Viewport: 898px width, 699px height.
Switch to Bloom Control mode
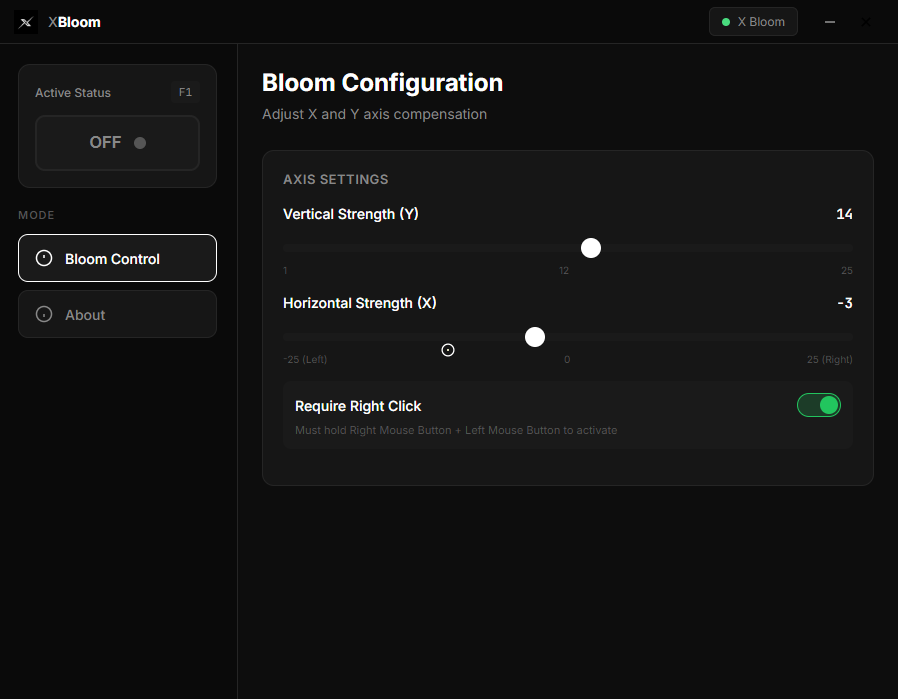point(117,258)
